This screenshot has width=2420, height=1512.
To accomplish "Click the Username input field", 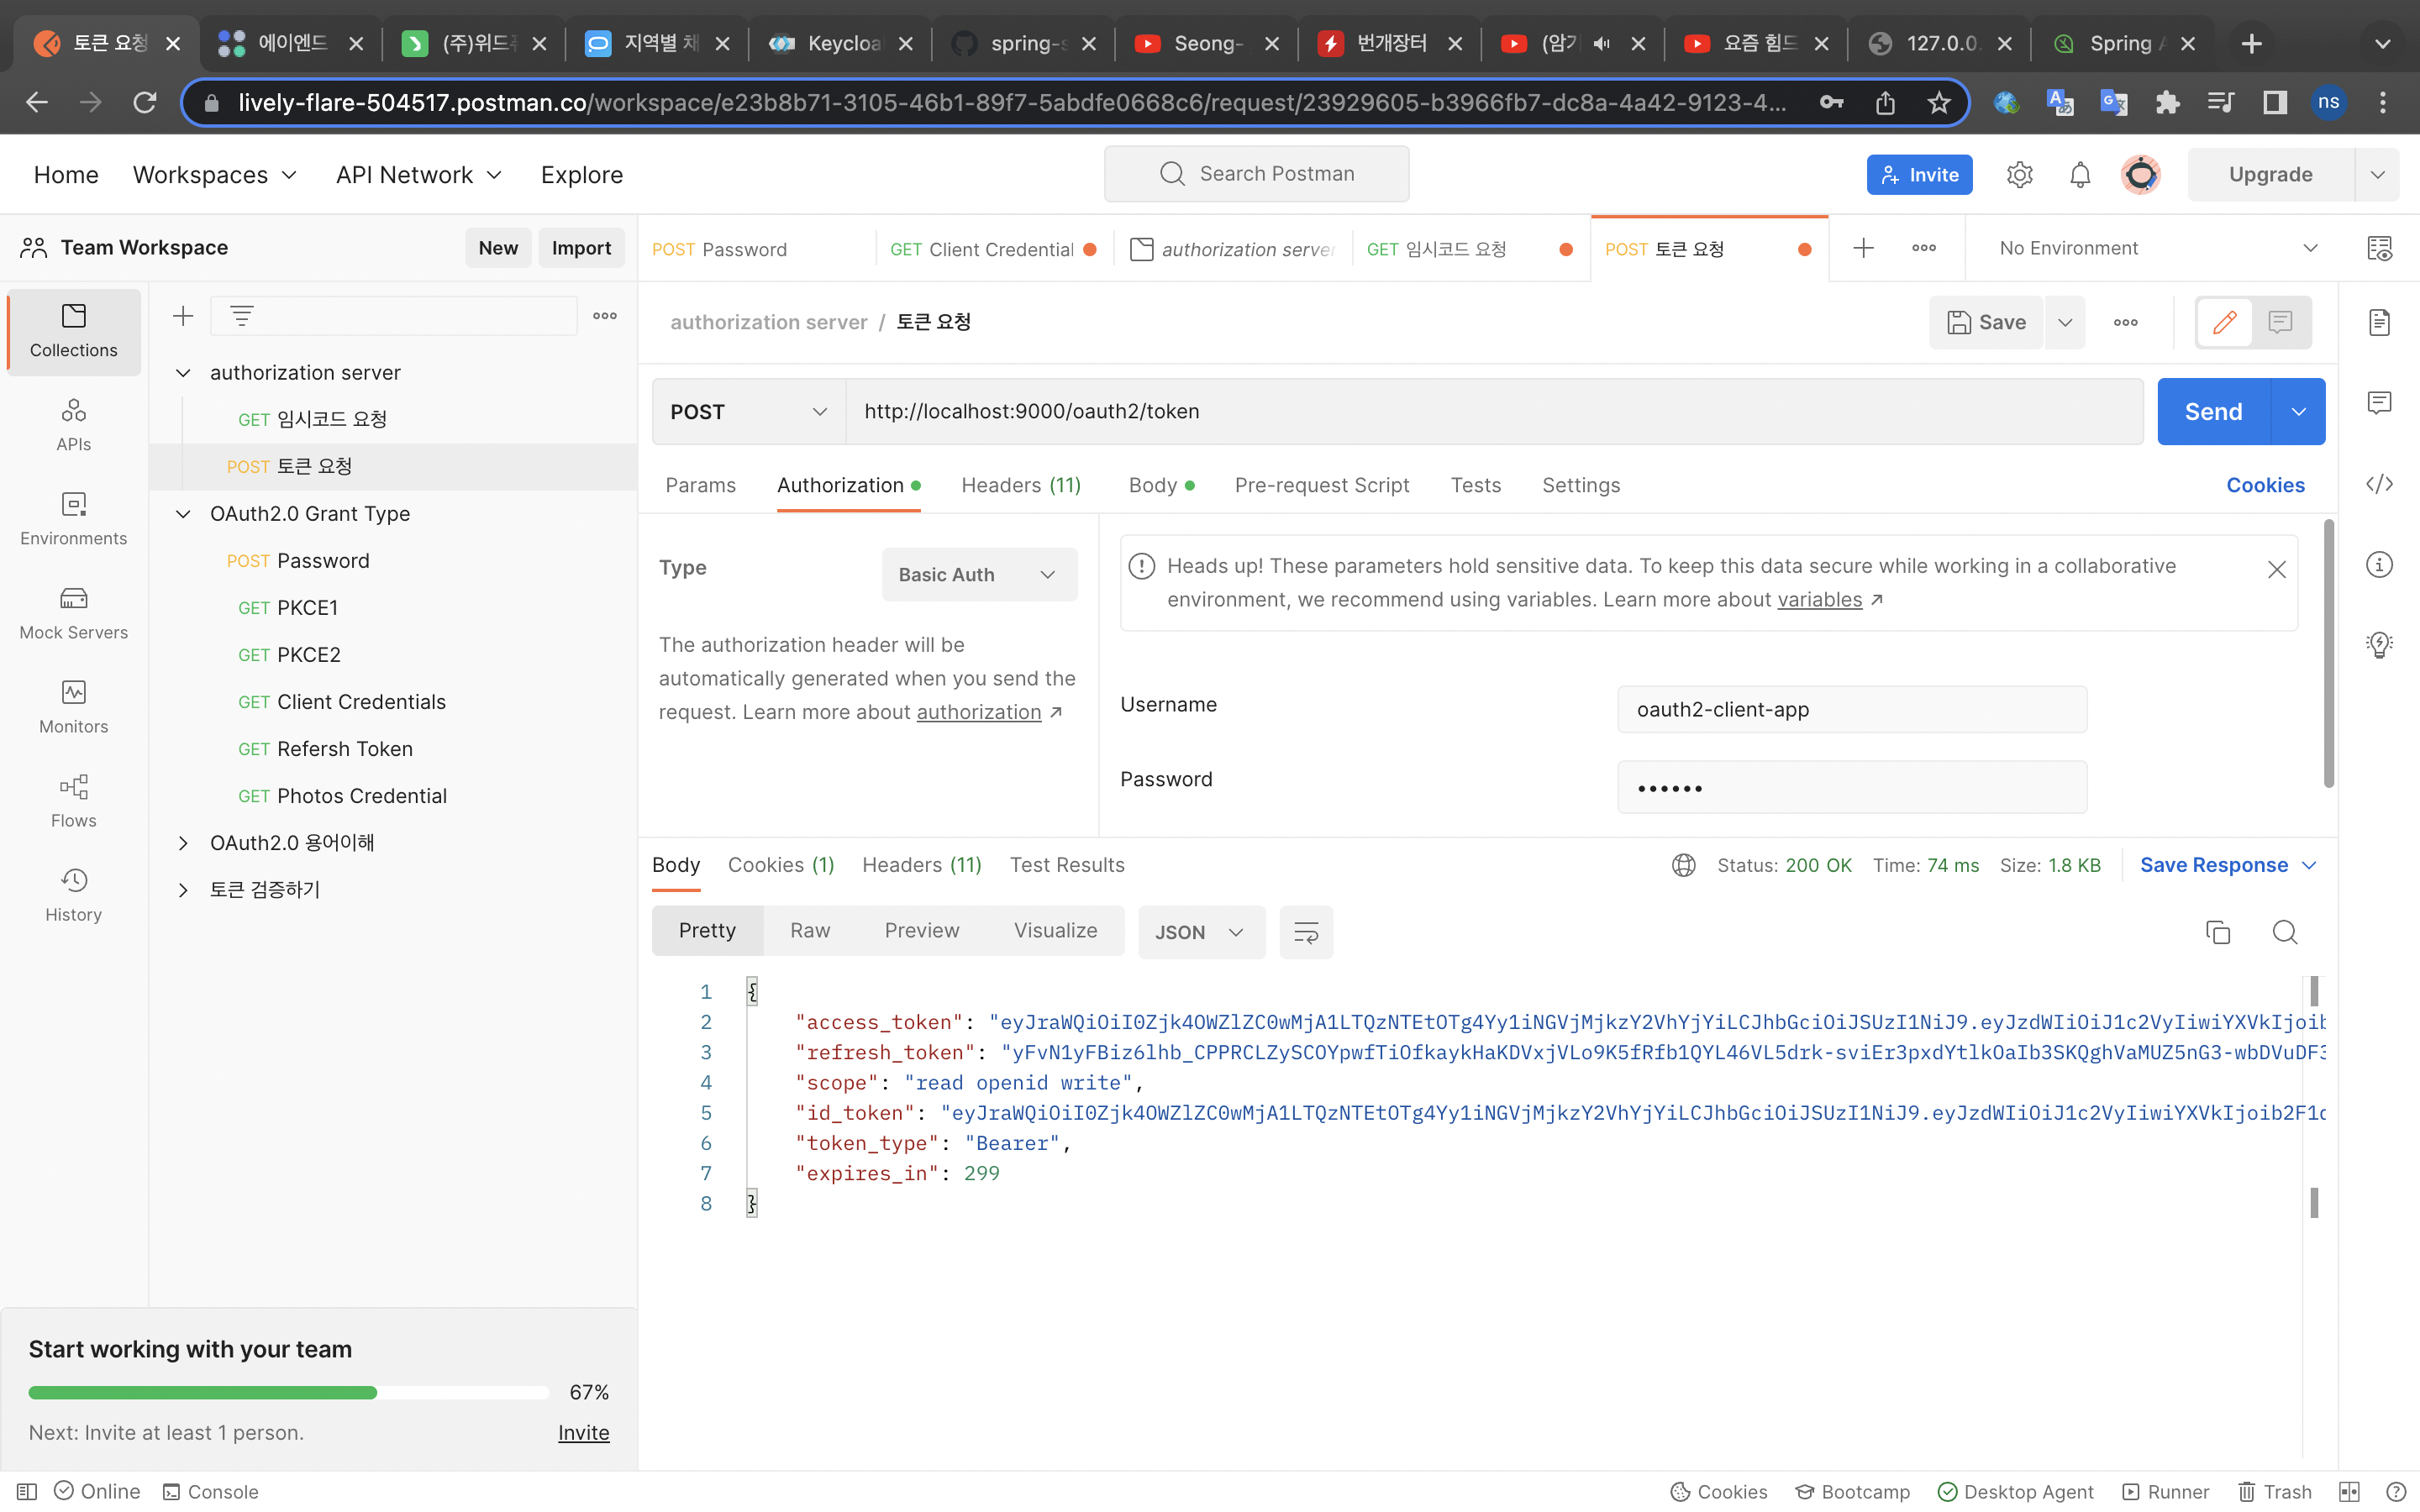I will (1852, 709).
